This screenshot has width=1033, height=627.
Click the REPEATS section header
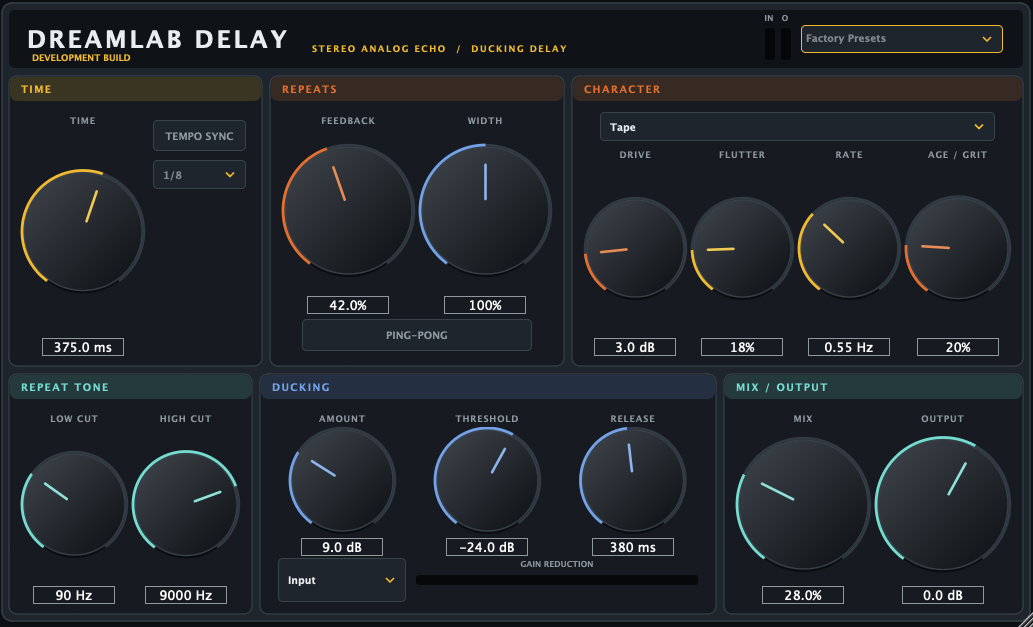417,89
